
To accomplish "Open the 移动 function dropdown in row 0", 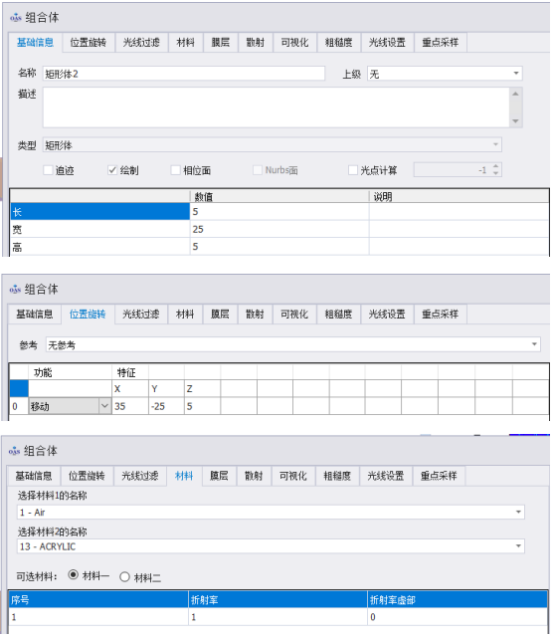I will 105,406.
